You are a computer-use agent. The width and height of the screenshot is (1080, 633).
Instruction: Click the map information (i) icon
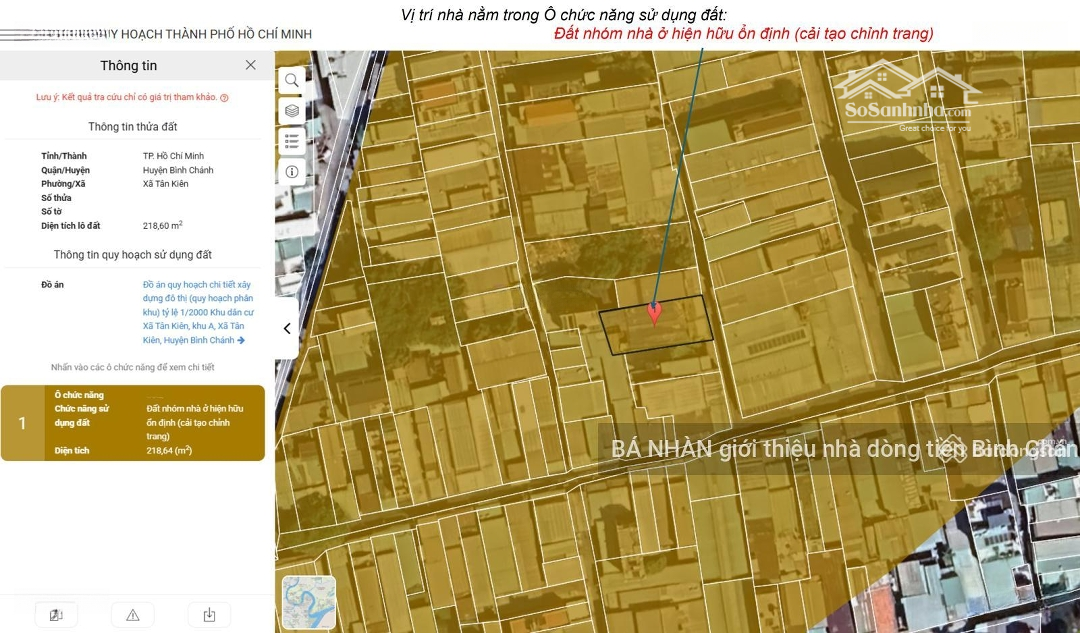pyautogui.click(x=291, y=172)
